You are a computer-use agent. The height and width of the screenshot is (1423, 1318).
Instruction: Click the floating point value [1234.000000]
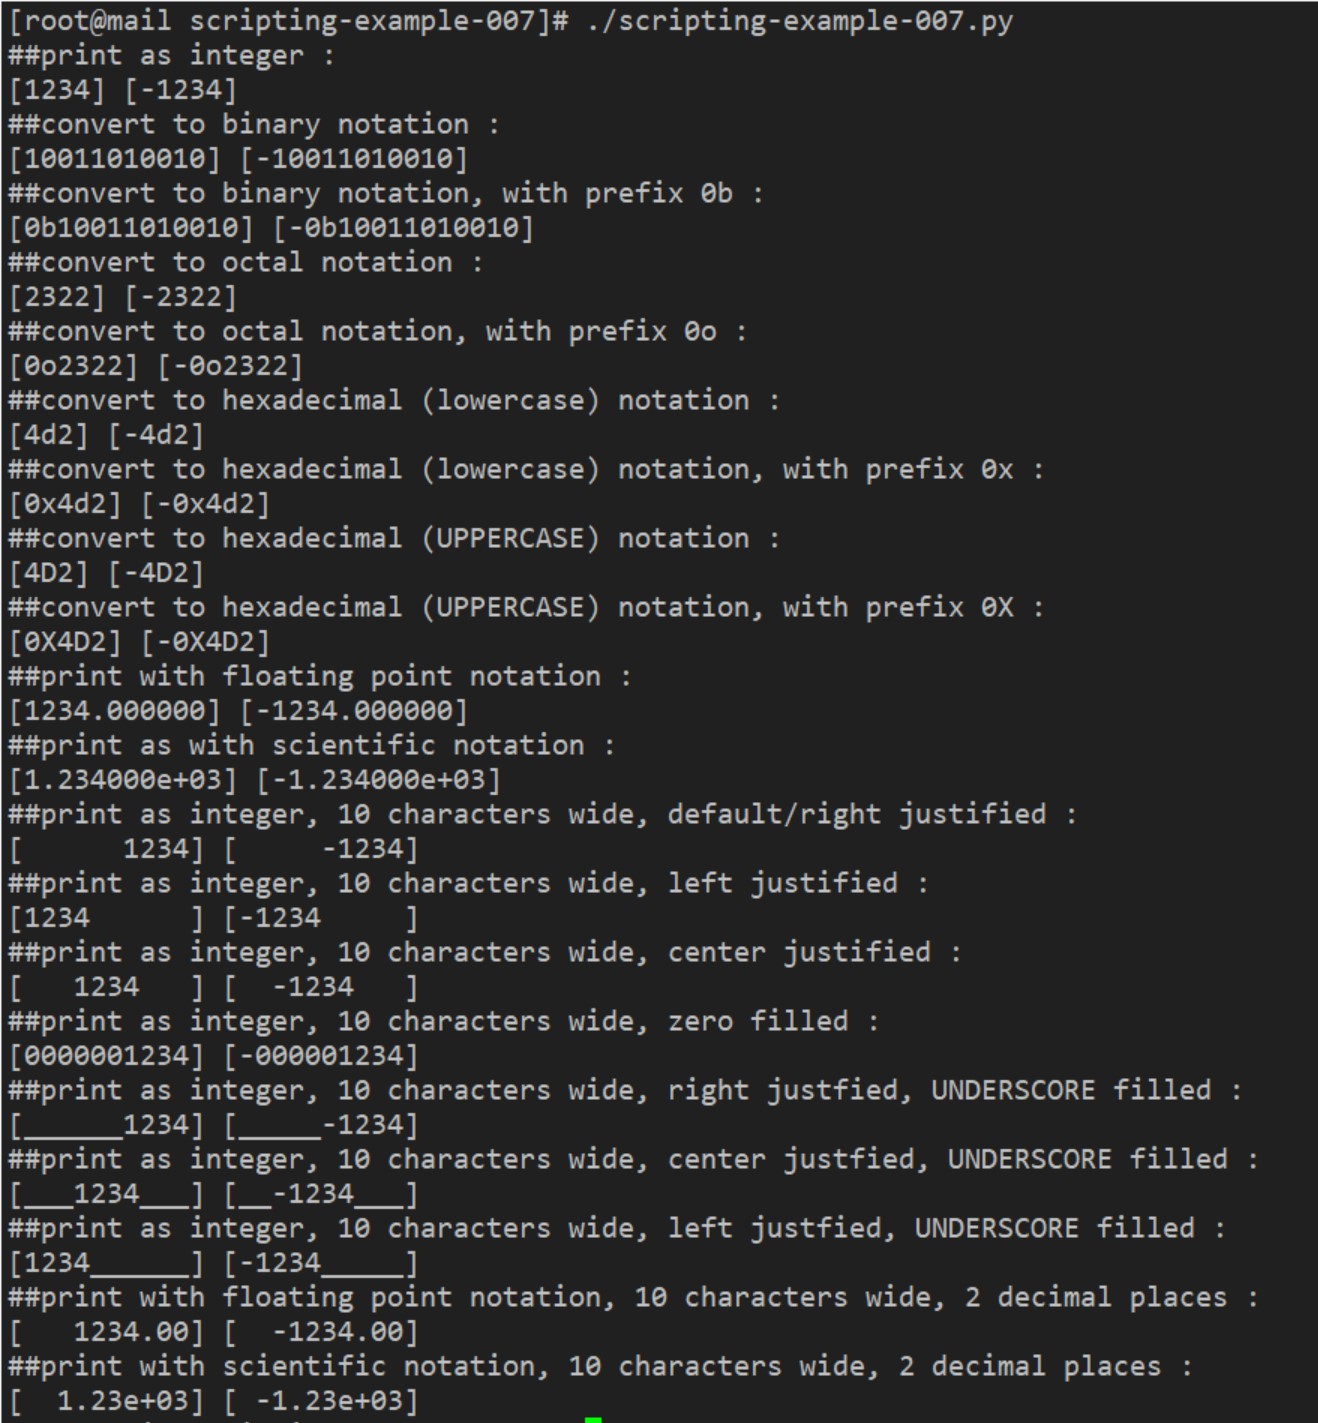click(x=114, y=711)
